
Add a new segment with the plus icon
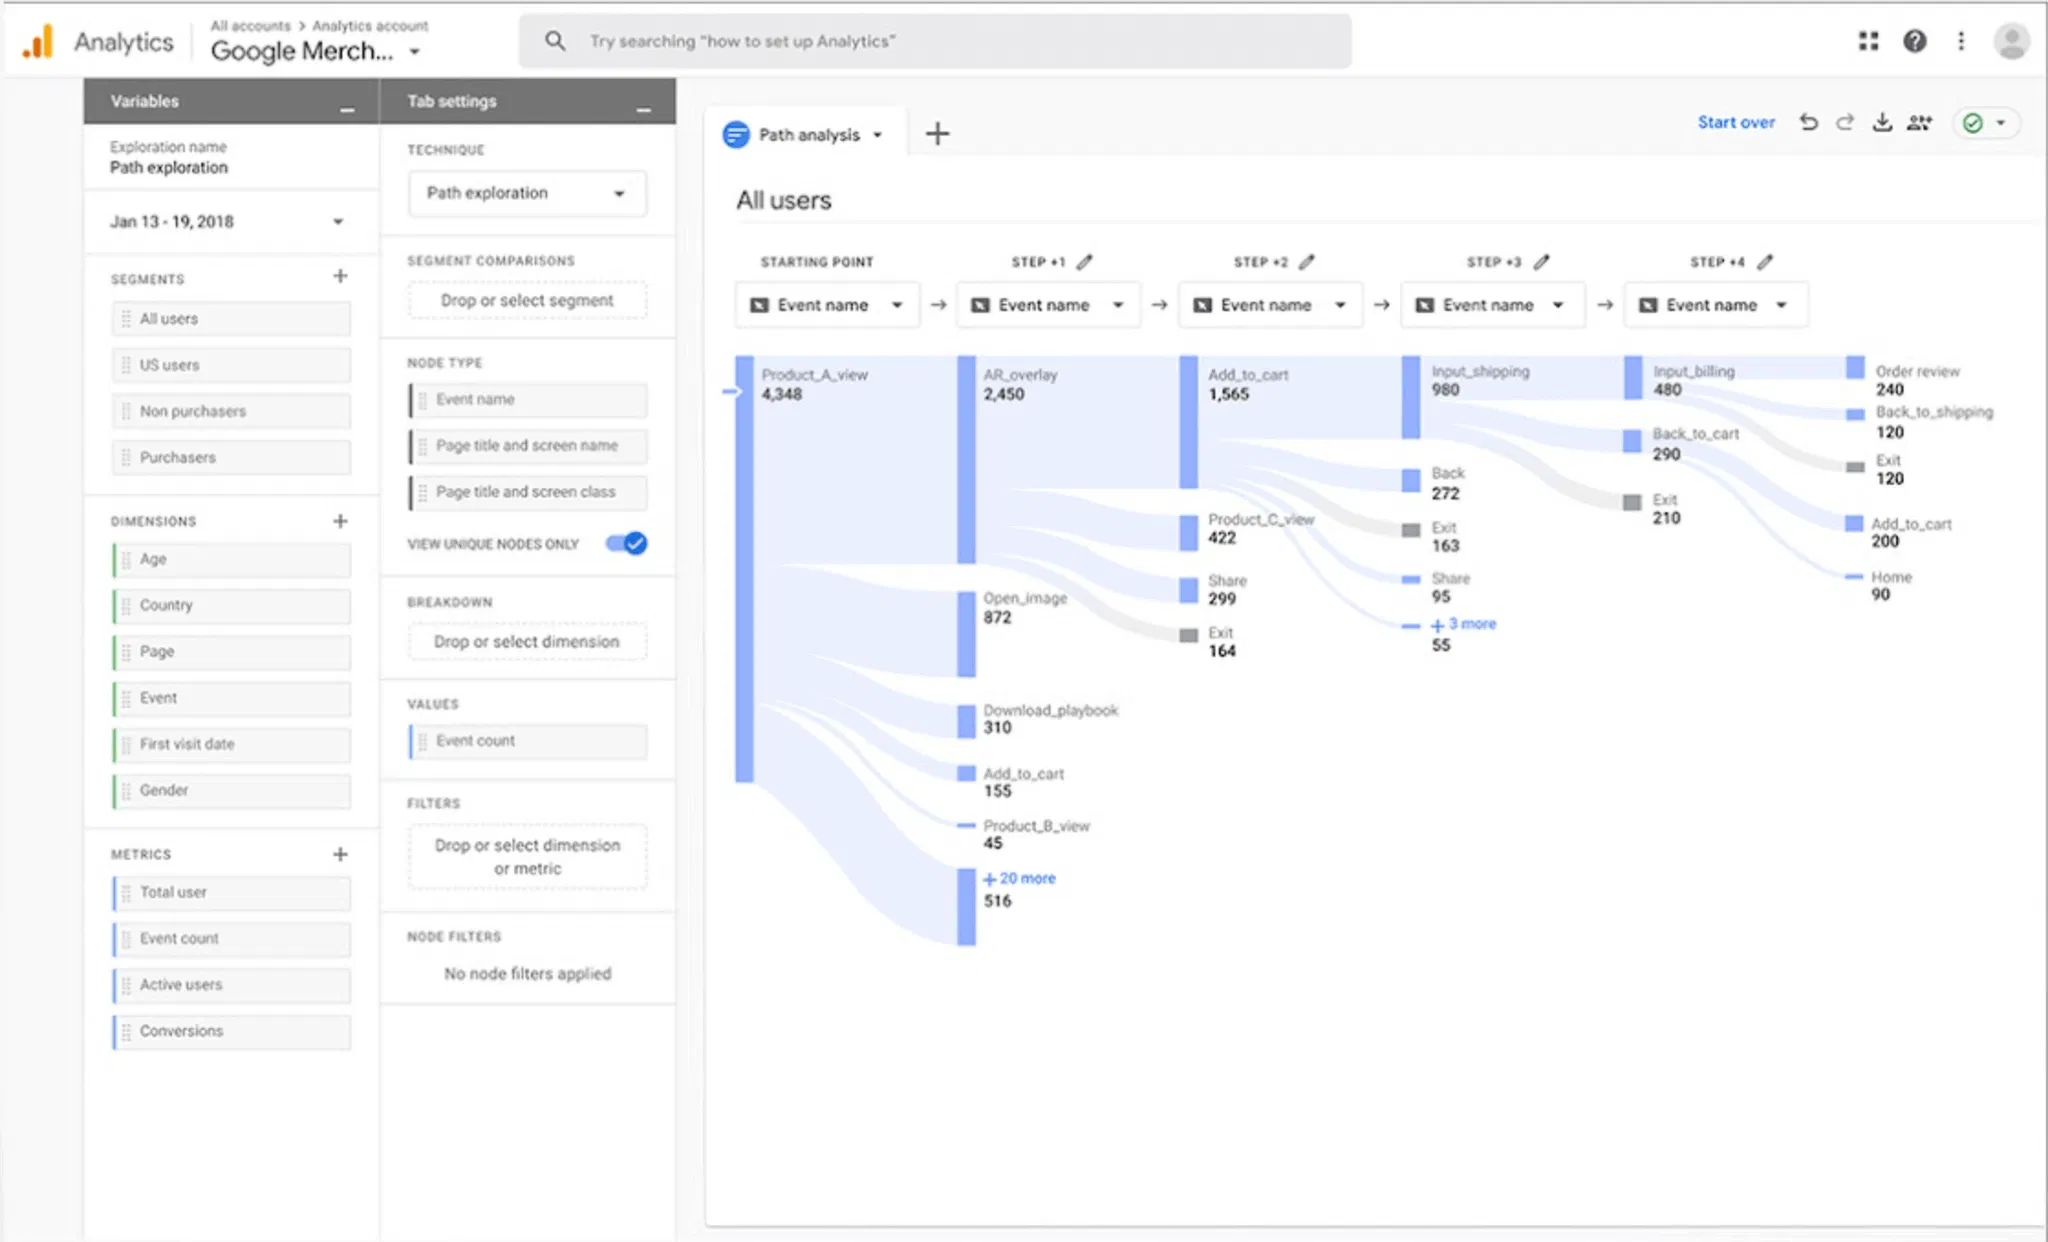(x=340, y=276)
